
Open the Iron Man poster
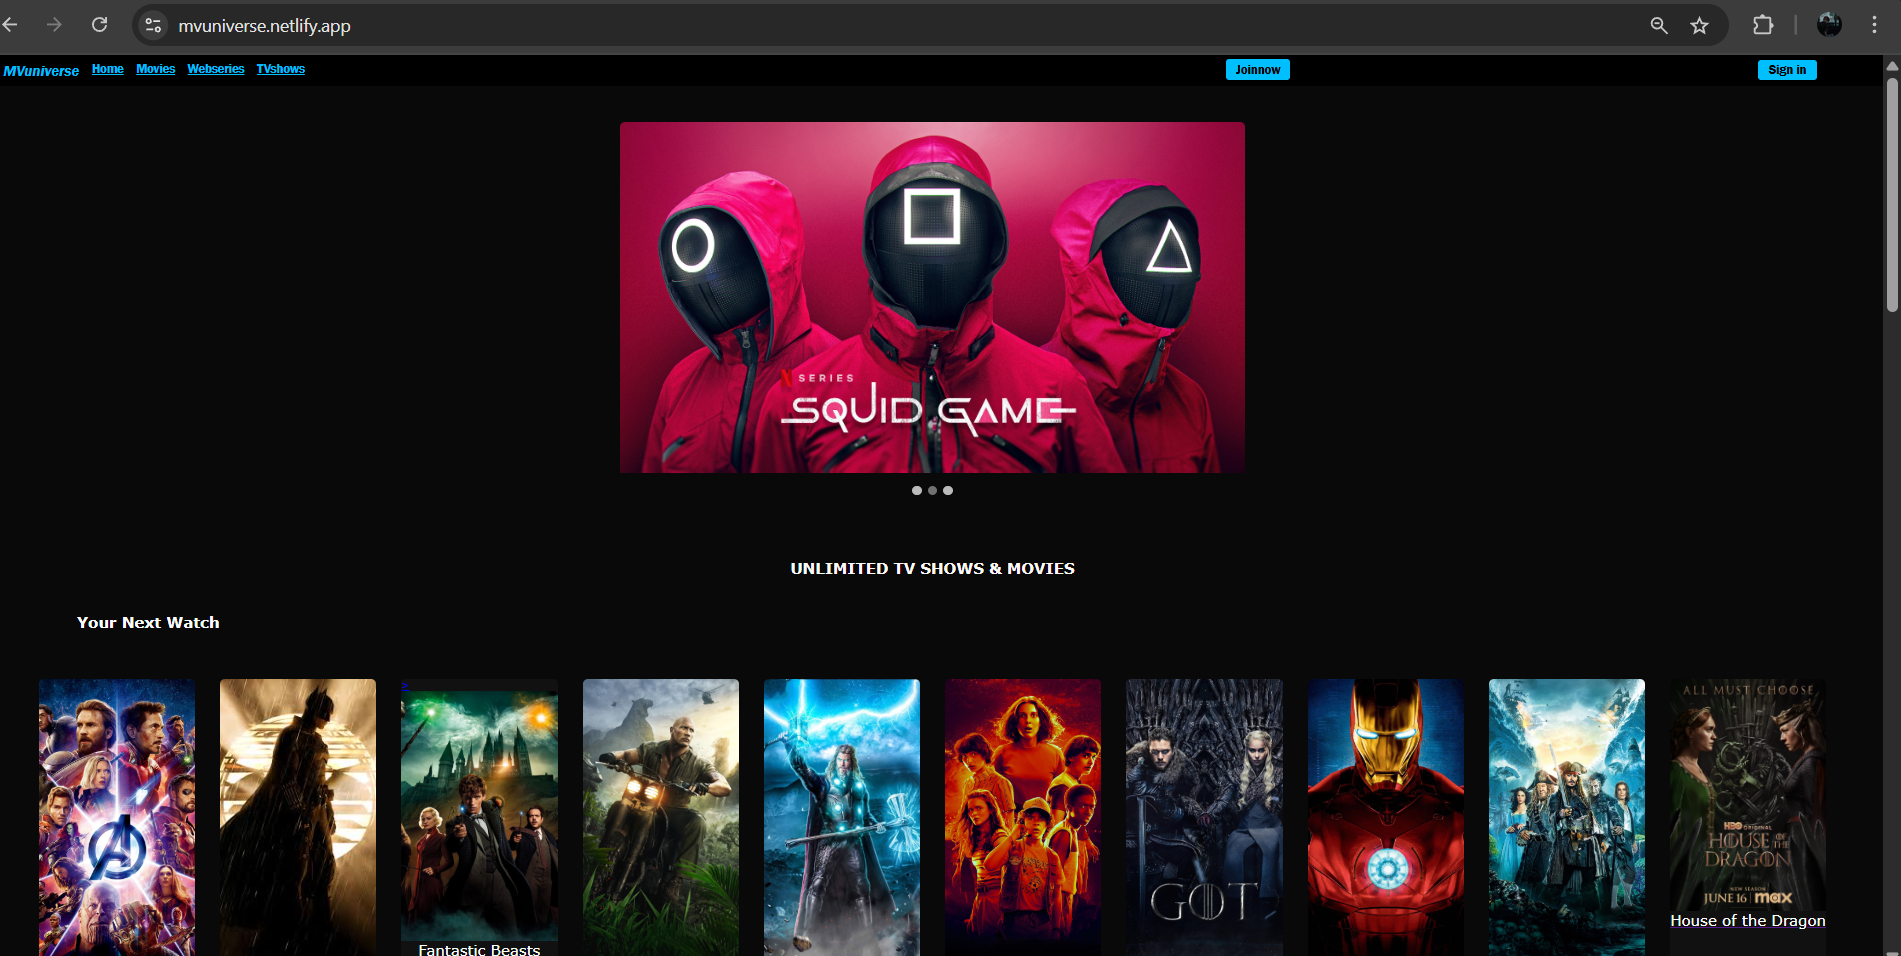(1386, 818)
